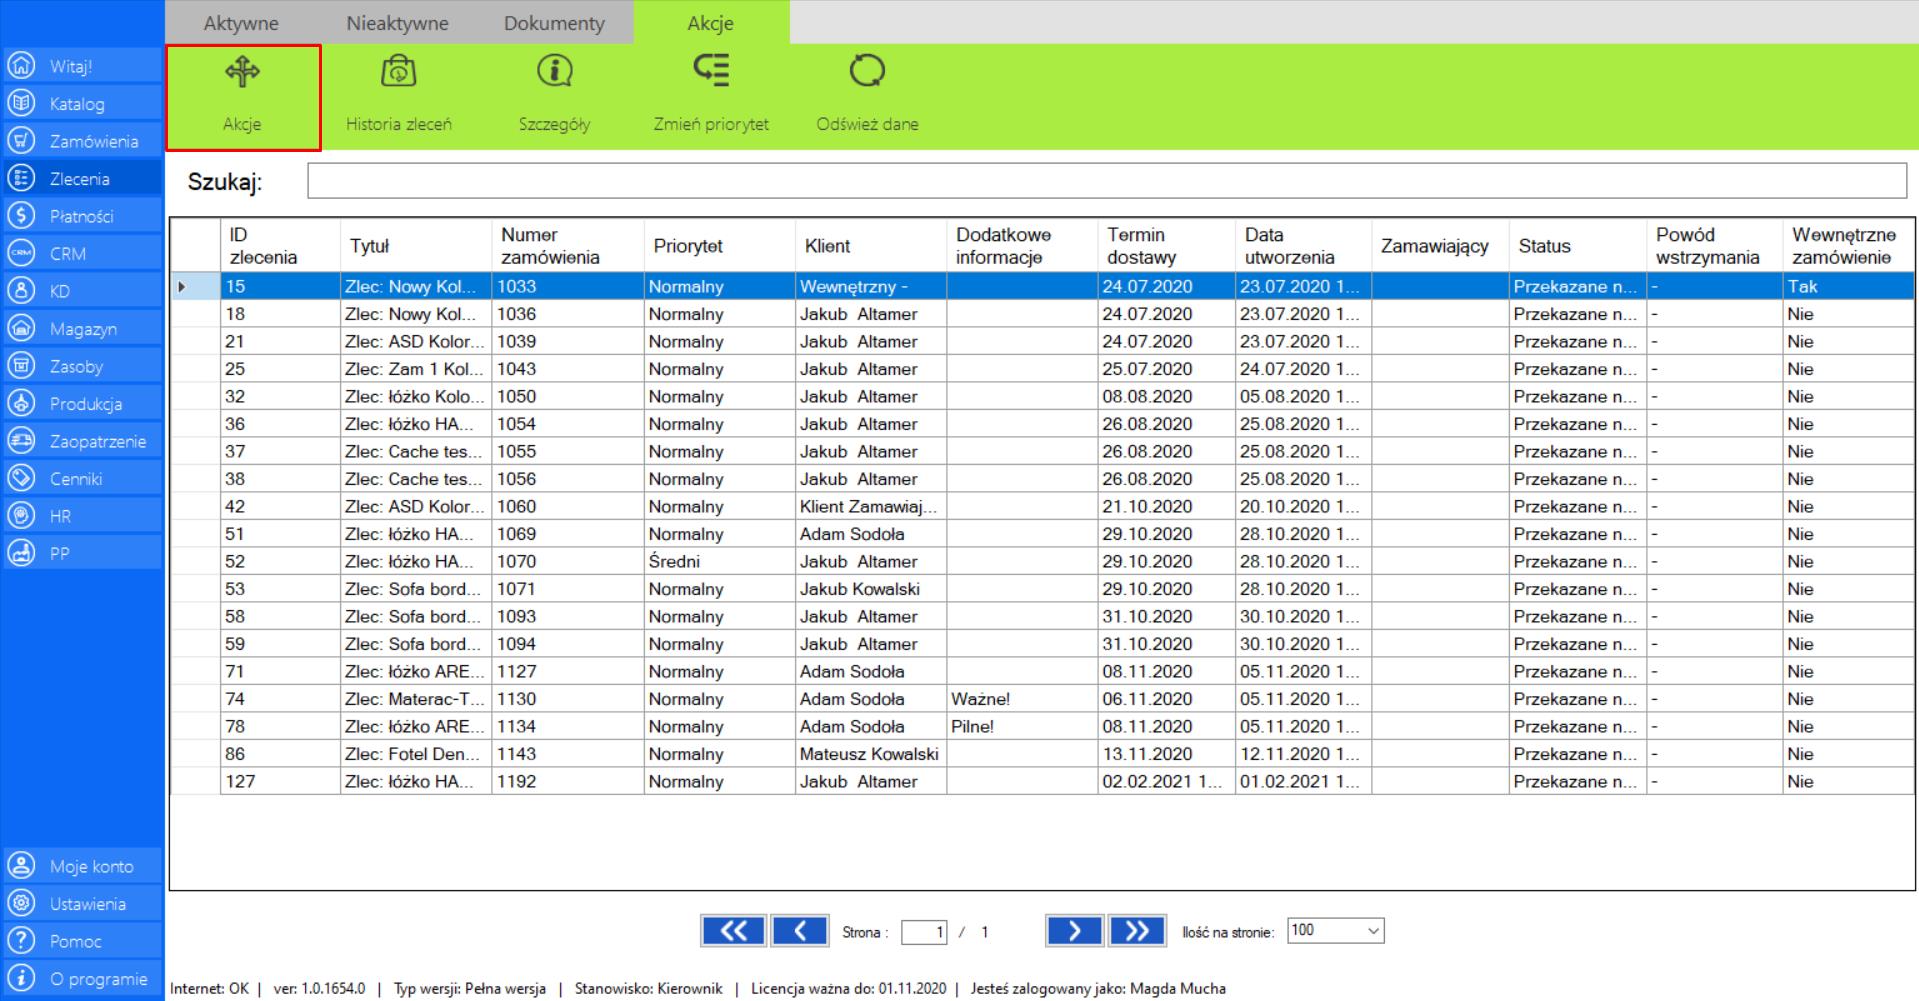The image size is (1919, 1001).
Task: Sort by Klient column header
Action: tap(871, 246)
